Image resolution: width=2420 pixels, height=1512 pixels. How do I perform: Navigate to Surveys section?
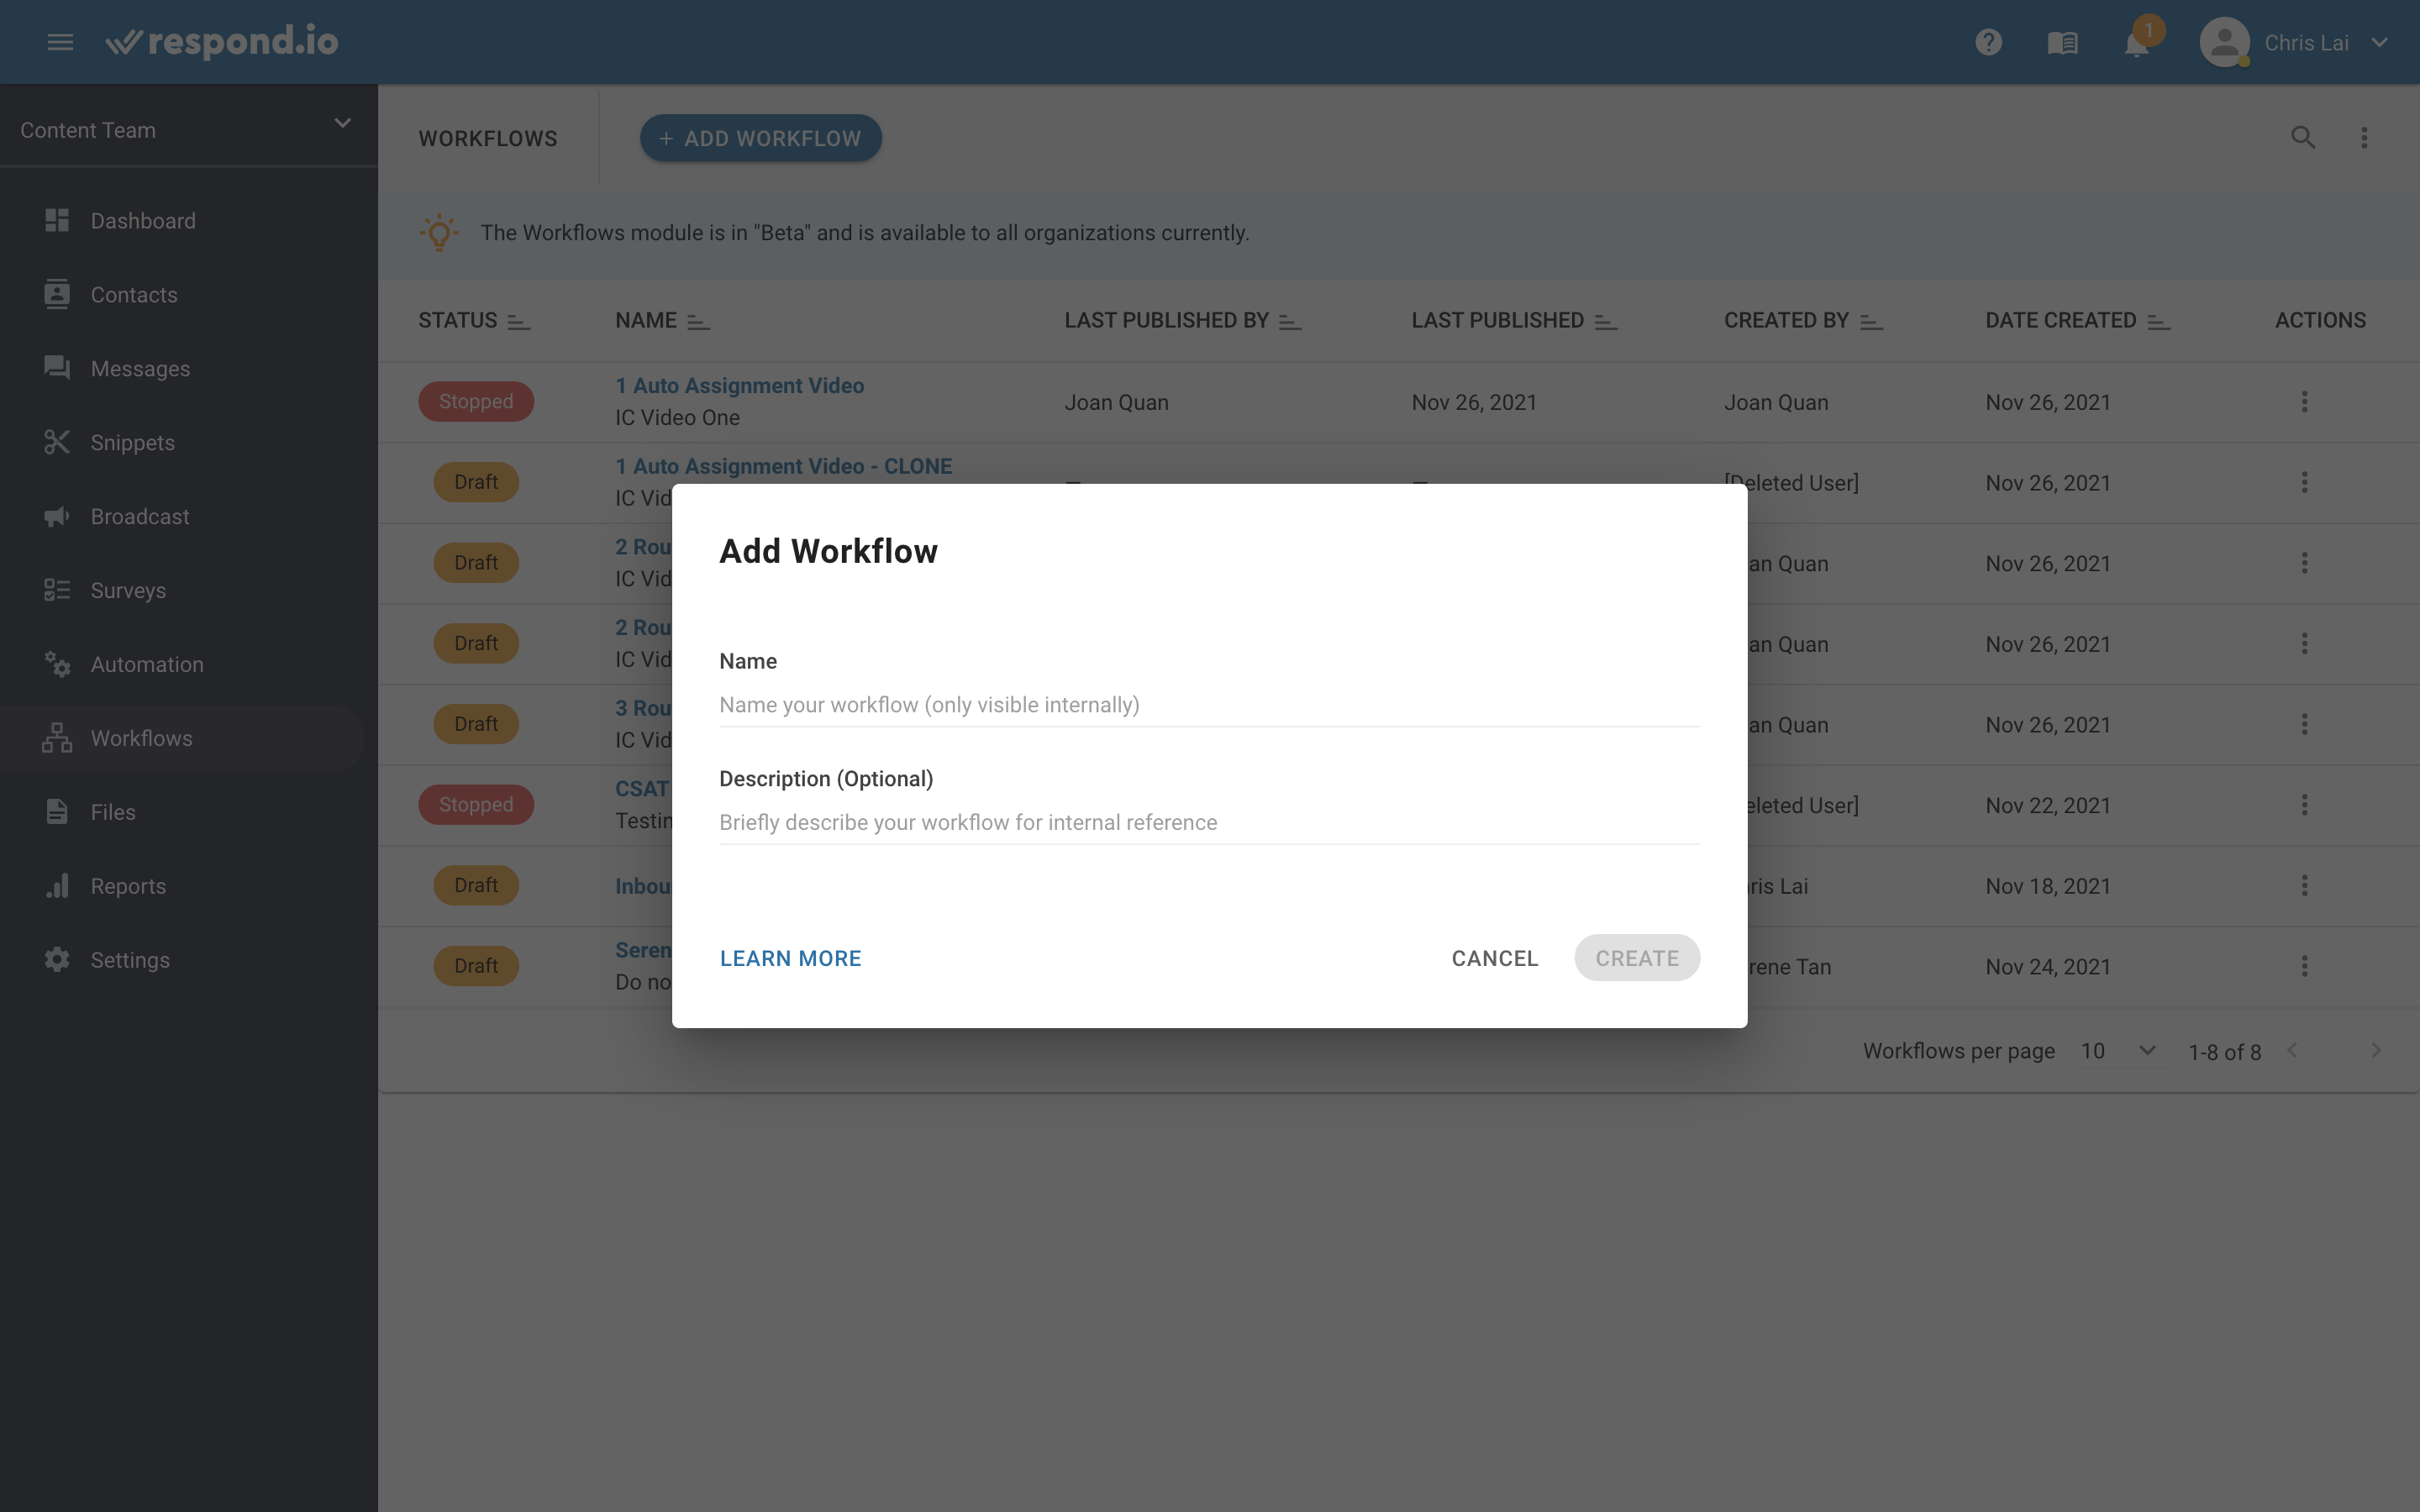pos(127,589)
